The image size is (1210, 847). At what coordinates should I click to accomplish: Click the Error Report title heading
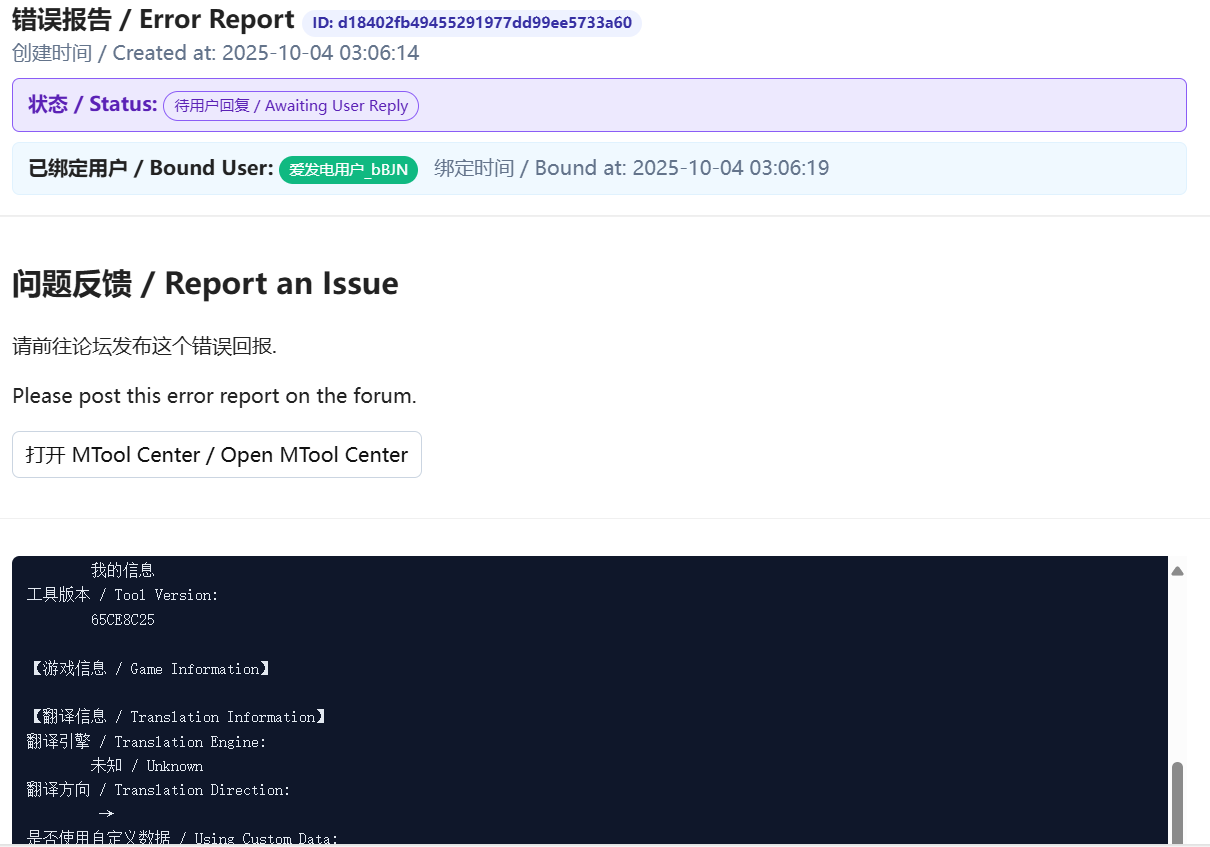(x=153, y=20)
